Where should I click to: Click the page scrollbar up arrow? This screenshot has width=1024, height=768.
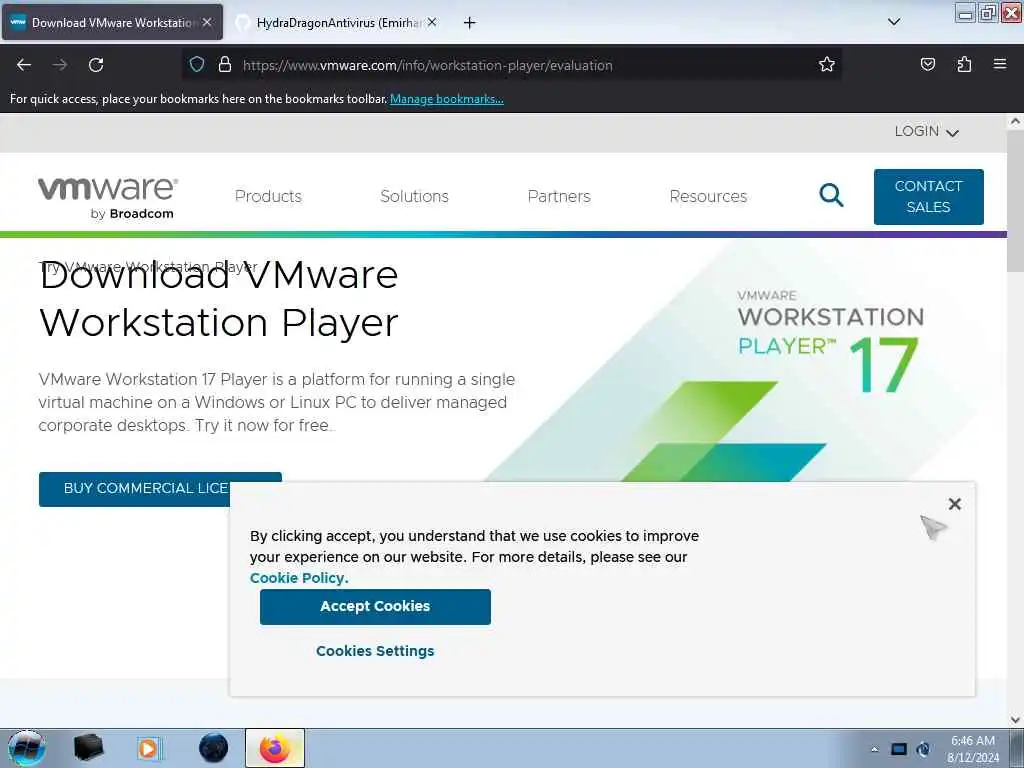[1015, 121]
